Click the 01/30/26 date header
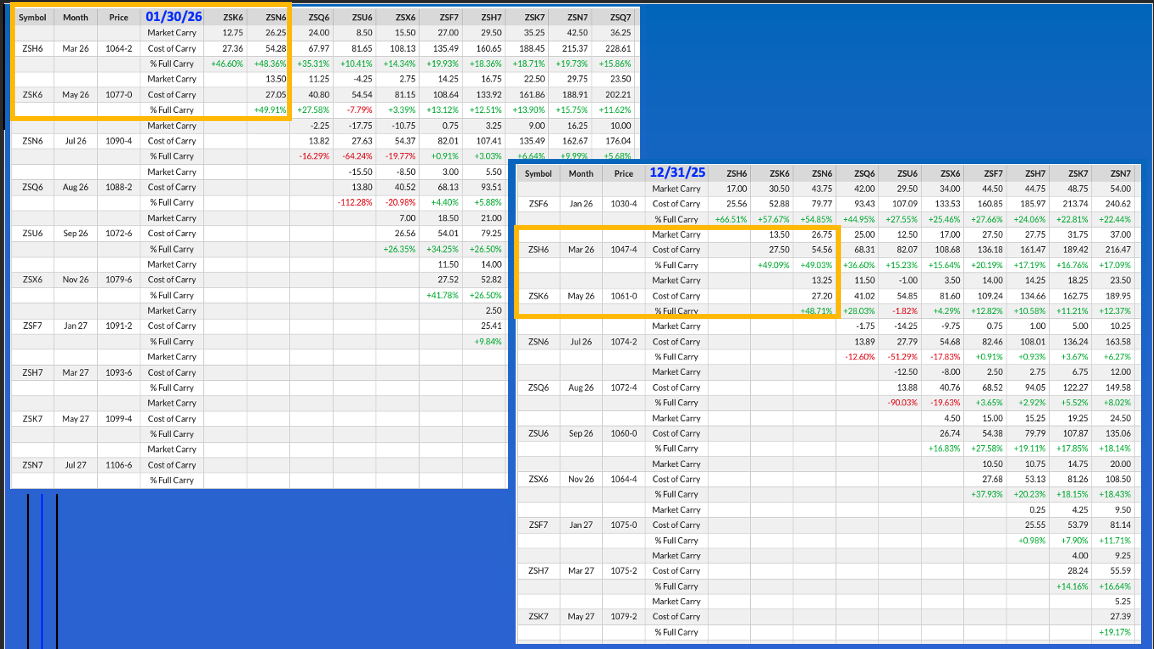Screen dimensions: 1154x649 [x=174, y=17]
